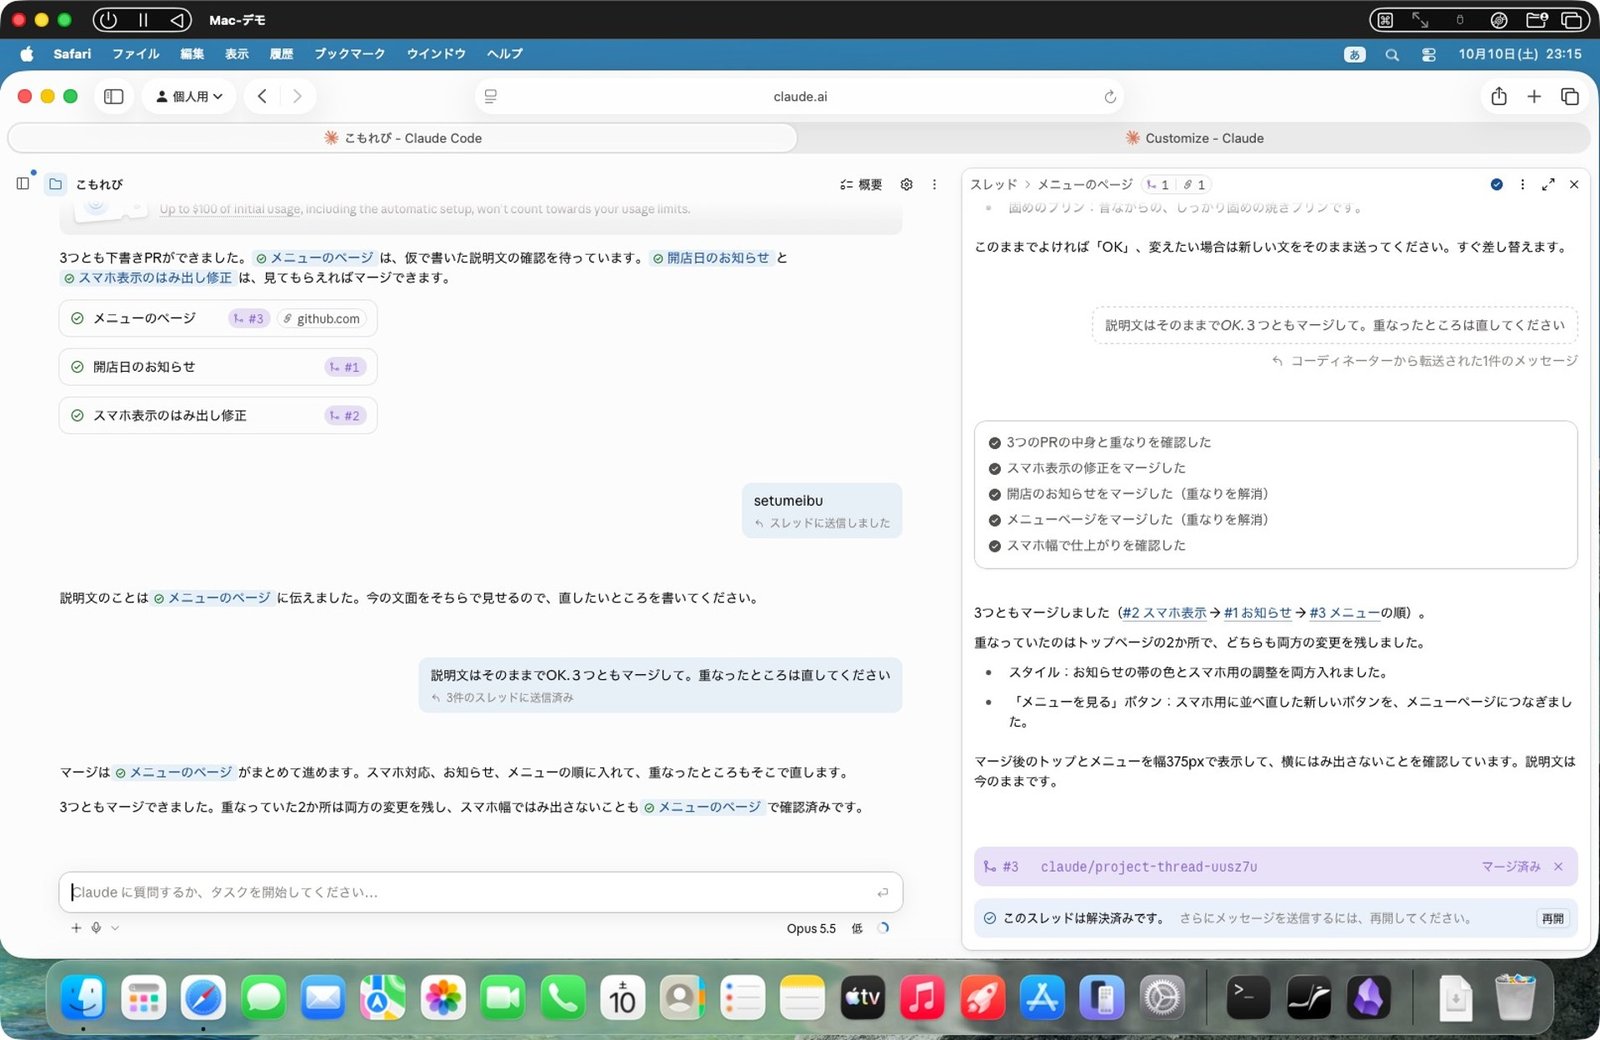
Task: Select the こもれび - Claude Code tab
Action: click(403, 138)
